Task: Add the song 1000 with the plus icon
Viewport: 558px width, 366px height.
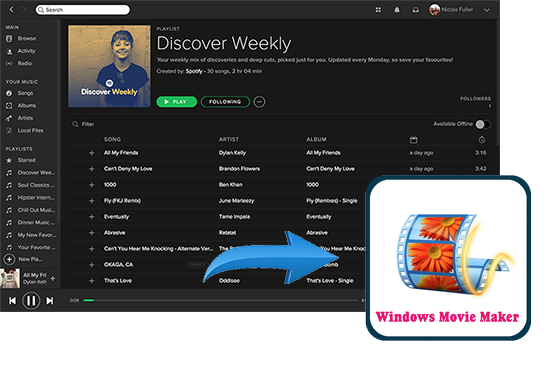Action: [x=91, y=185]
